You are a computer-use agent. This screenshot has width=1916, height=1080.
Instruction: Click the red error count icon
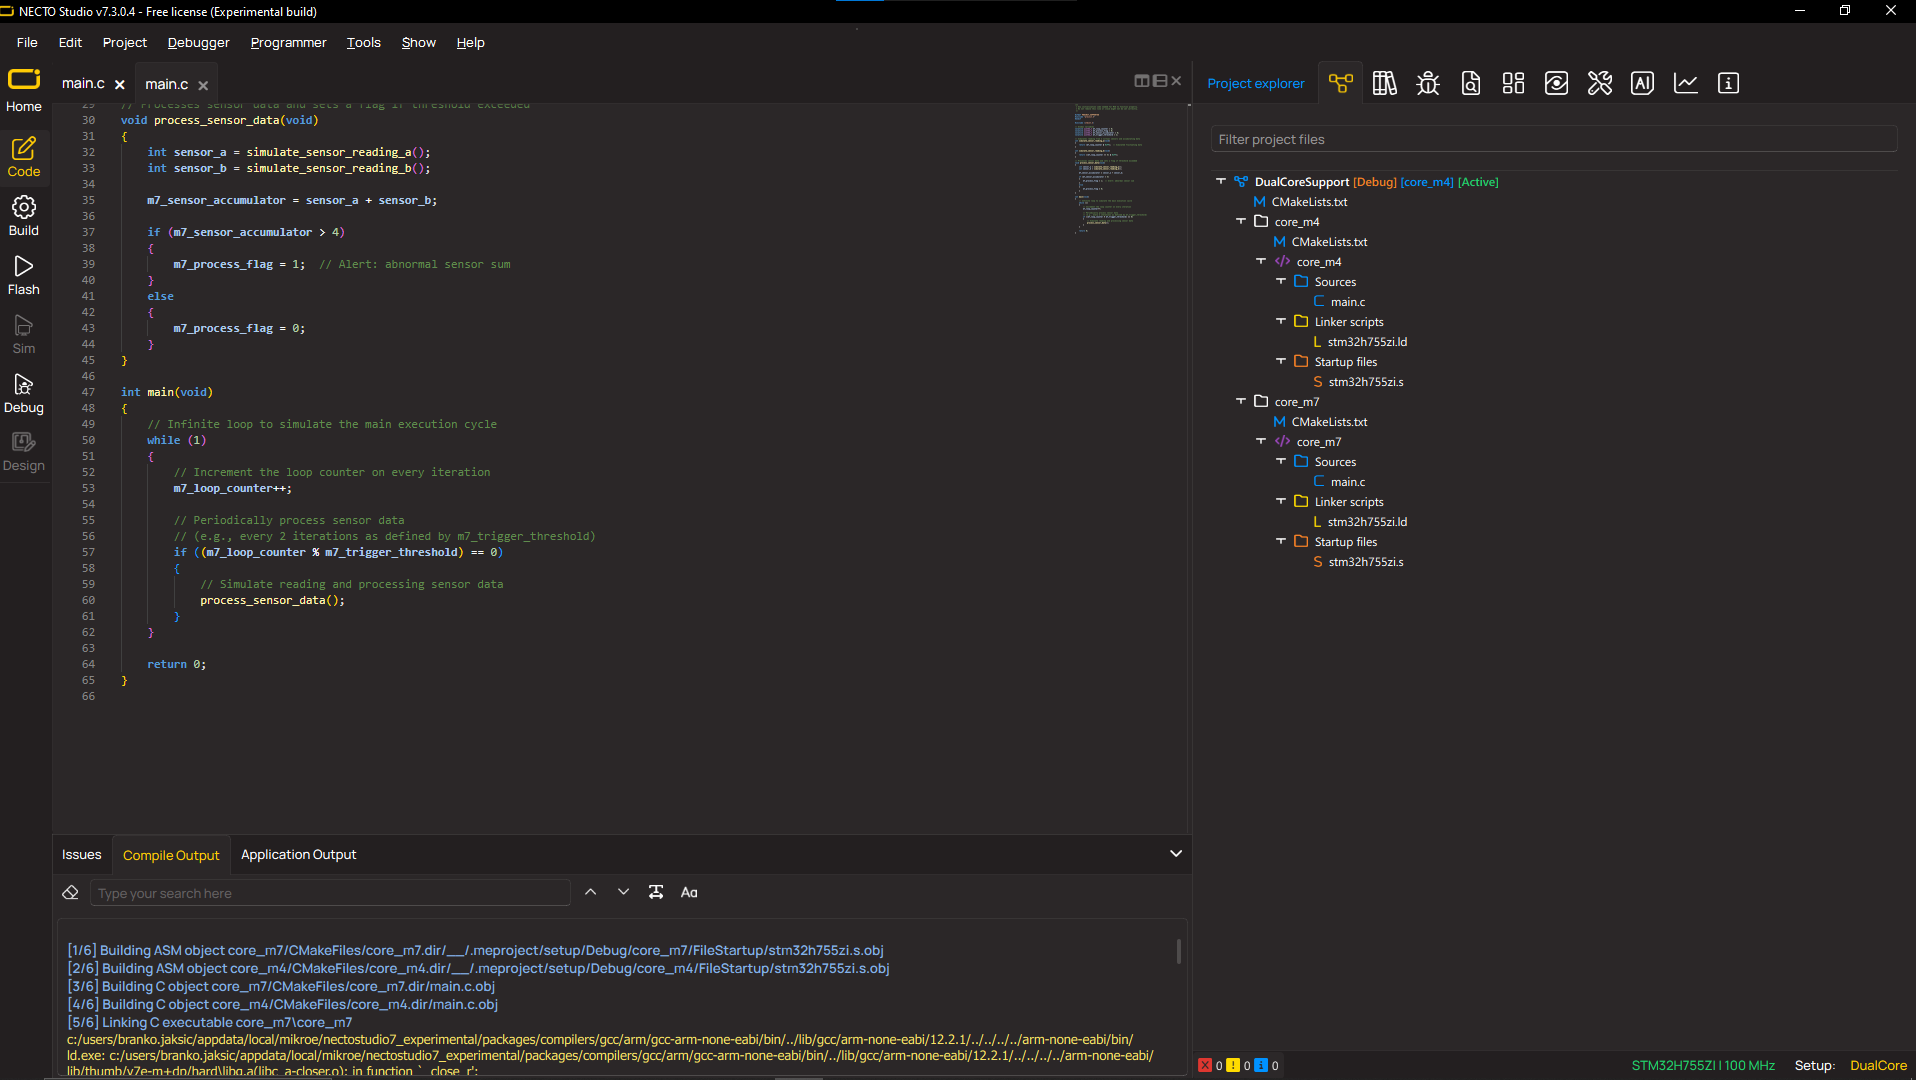pyautogui.click(x=1205, y=1065)
